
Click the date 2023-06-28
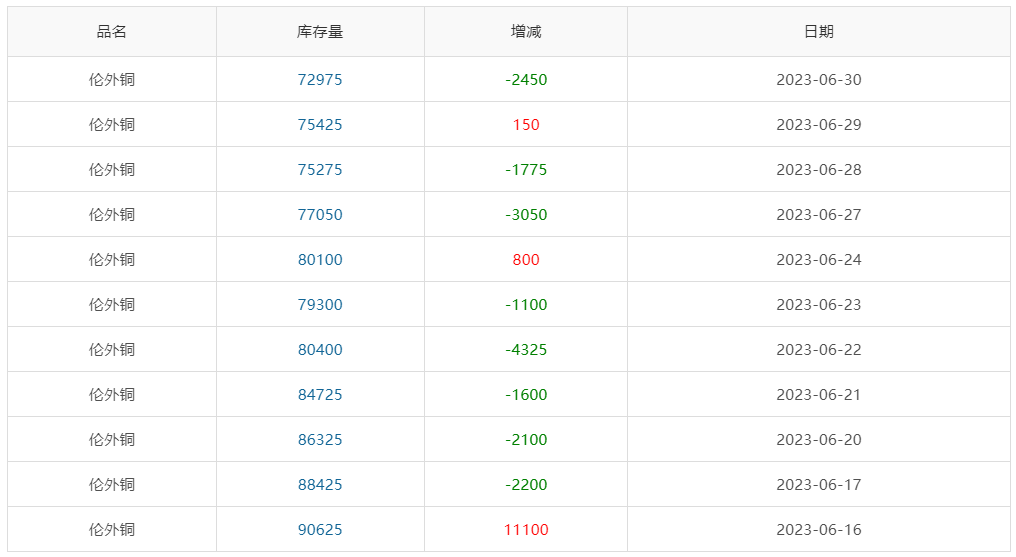(x=819, y=170)
